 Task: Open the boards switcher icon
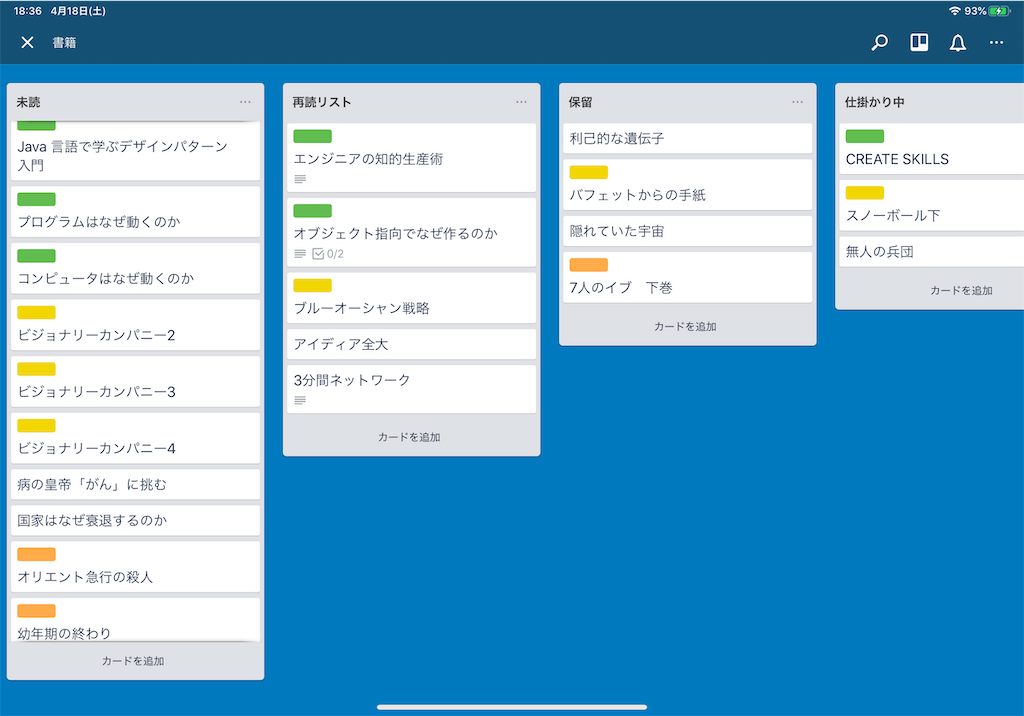[919, 42]
